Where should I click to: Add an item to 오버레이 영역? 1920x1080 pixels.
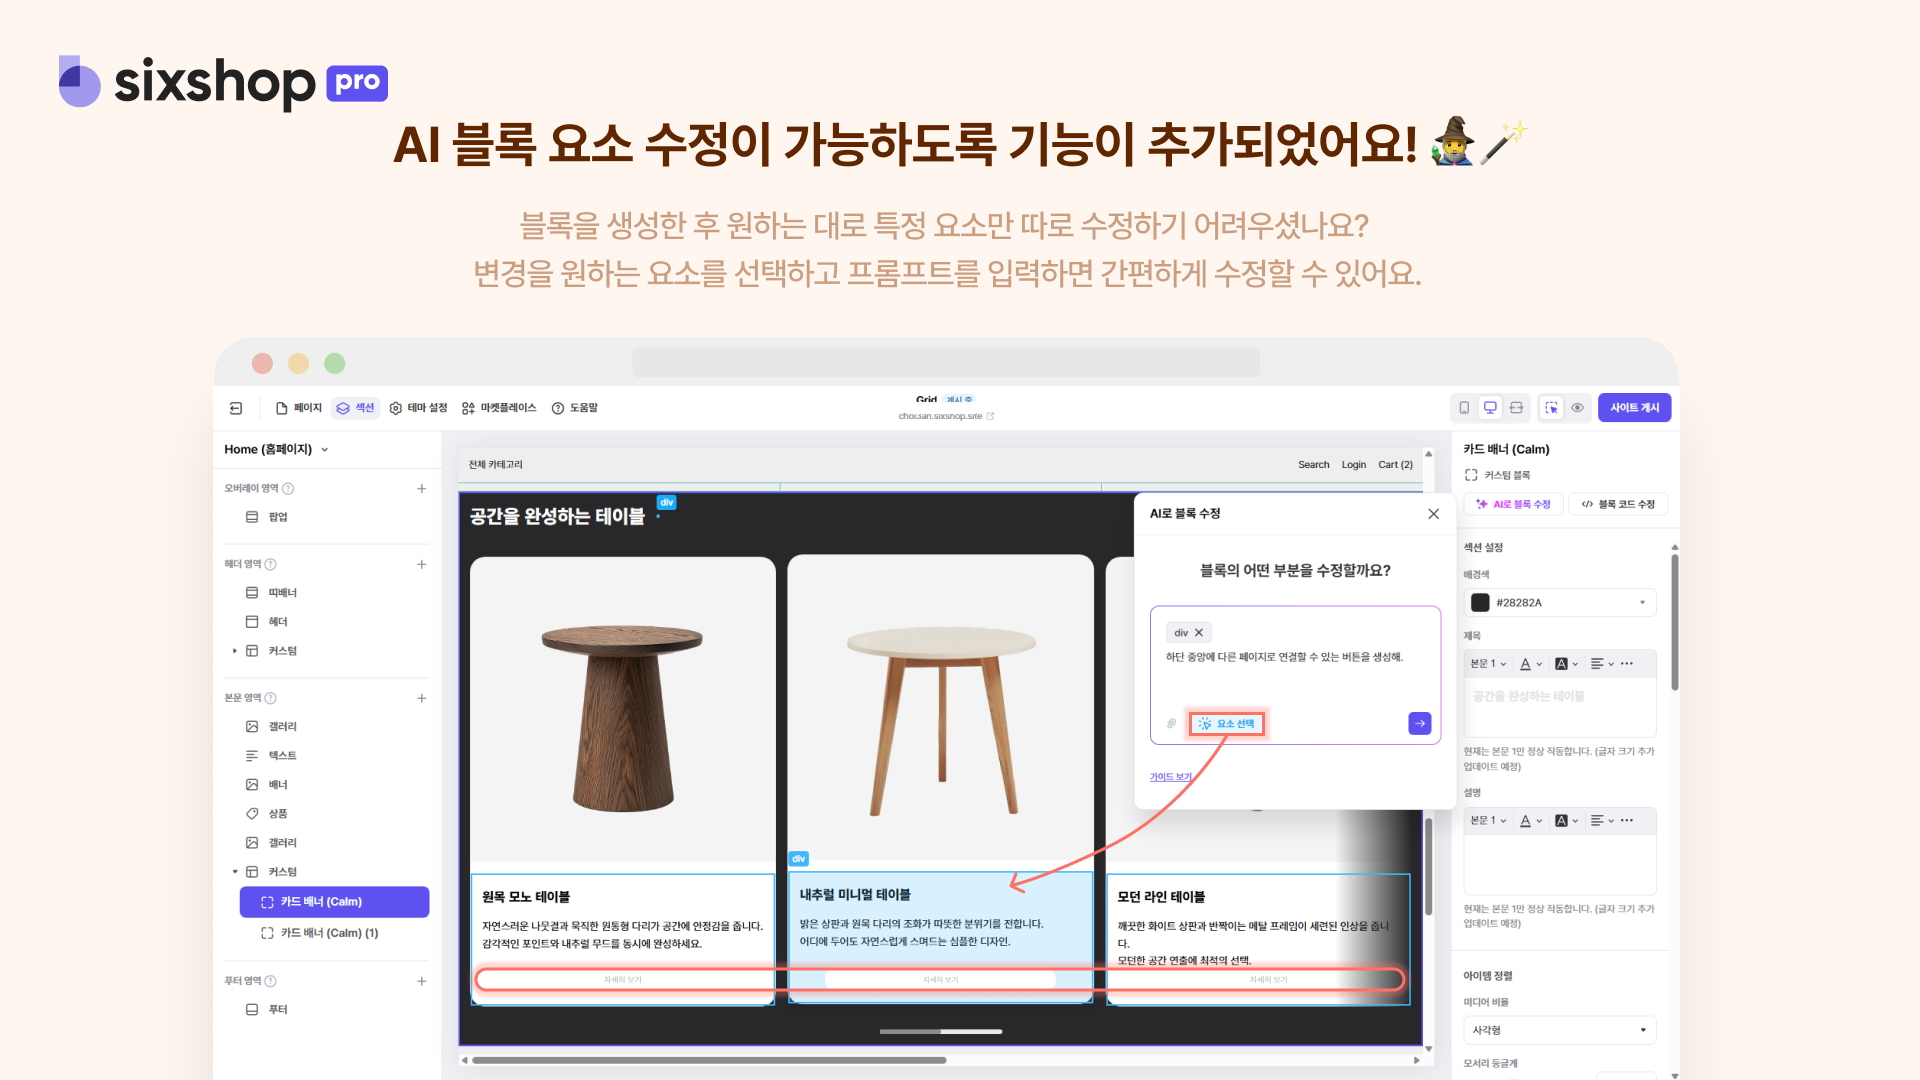coord(421,489)
